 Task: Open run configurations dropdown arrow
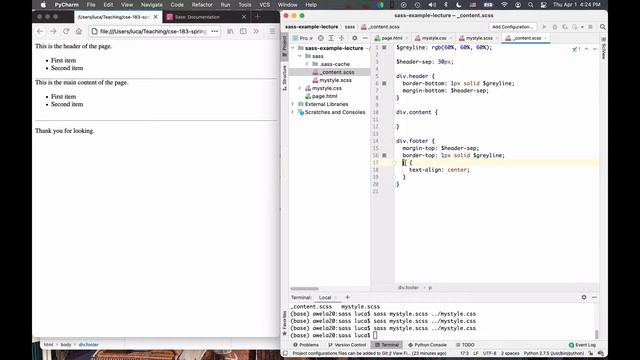tap(582, 27)
